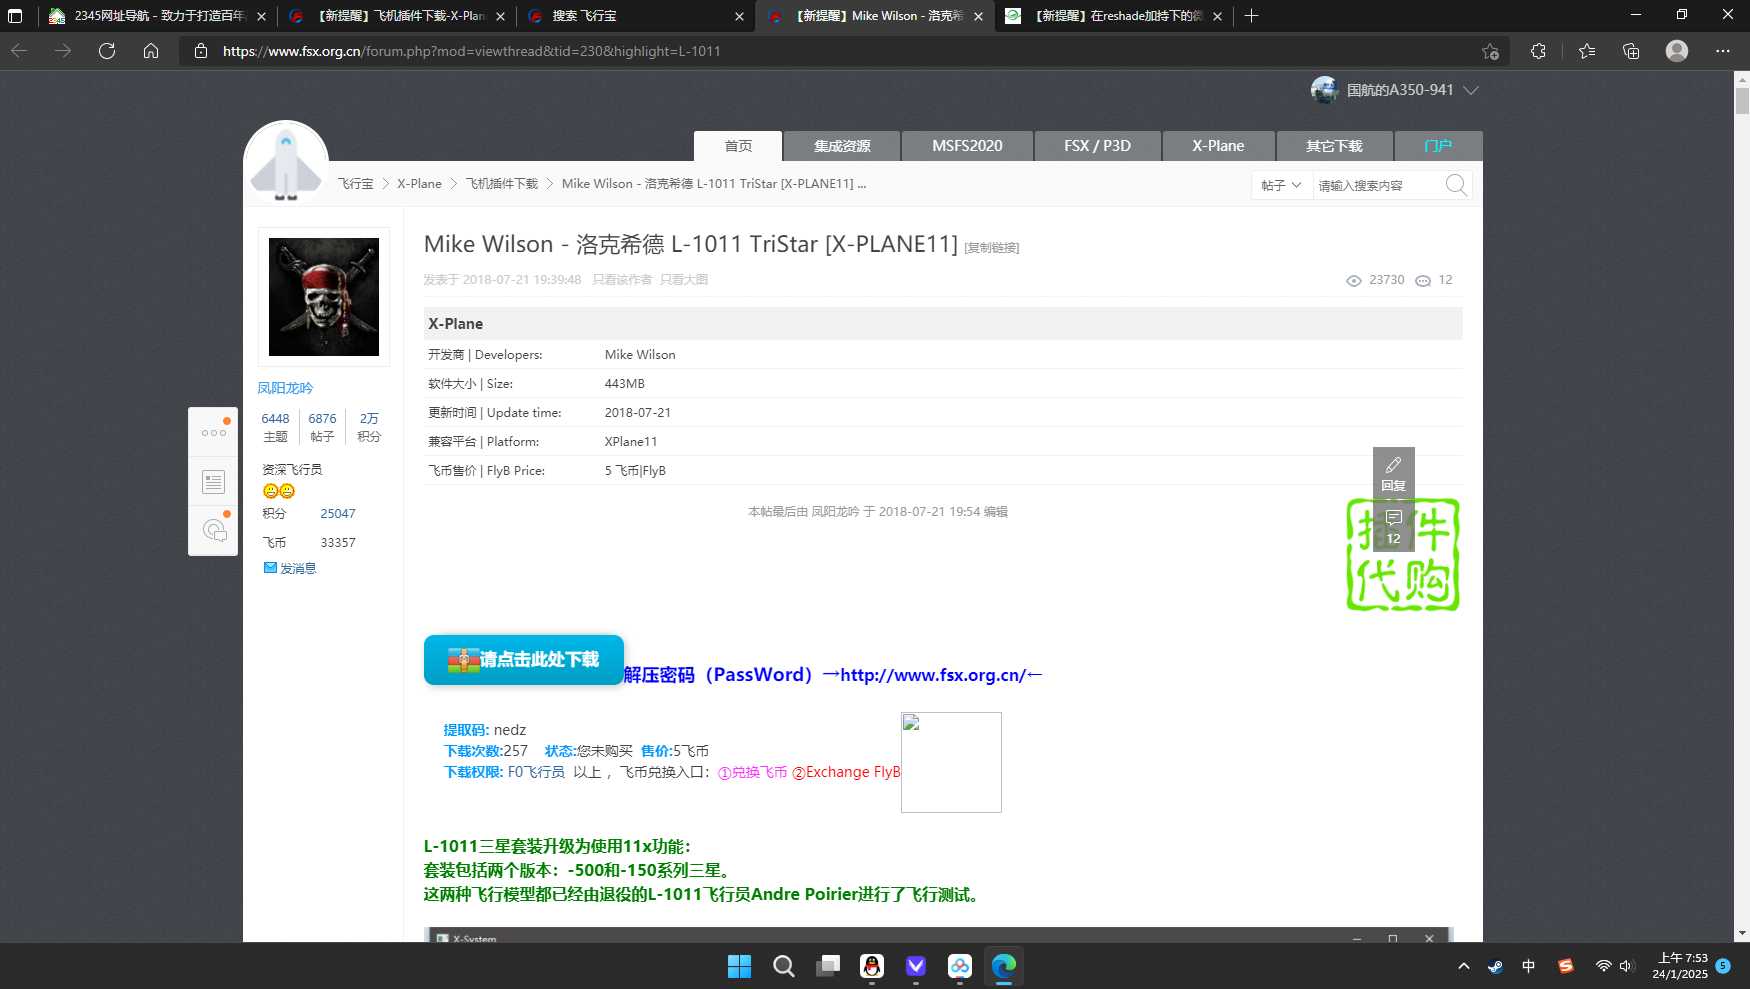Open the browser profile avatar
This screenshot has width=1750, height=989.
point(1677,51)
